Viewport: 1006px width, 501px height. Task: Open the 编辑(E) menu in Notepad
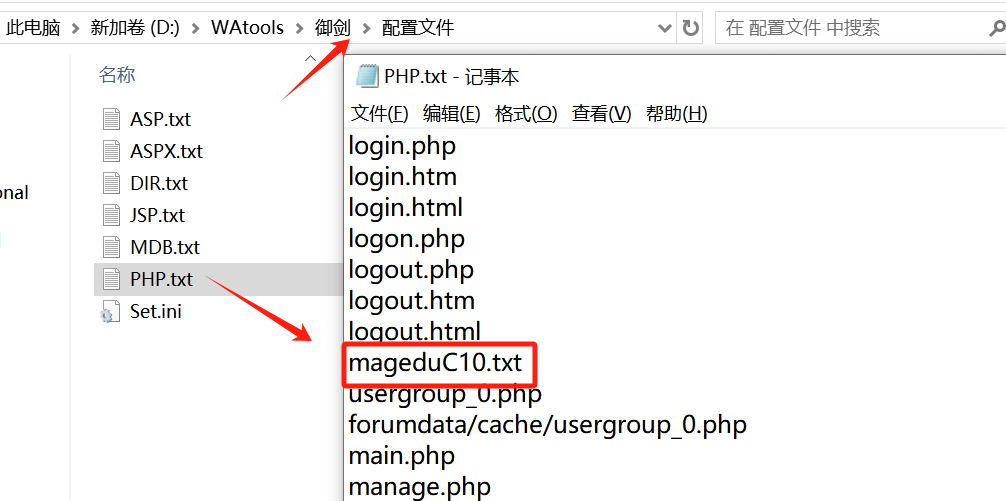[452, 114]
